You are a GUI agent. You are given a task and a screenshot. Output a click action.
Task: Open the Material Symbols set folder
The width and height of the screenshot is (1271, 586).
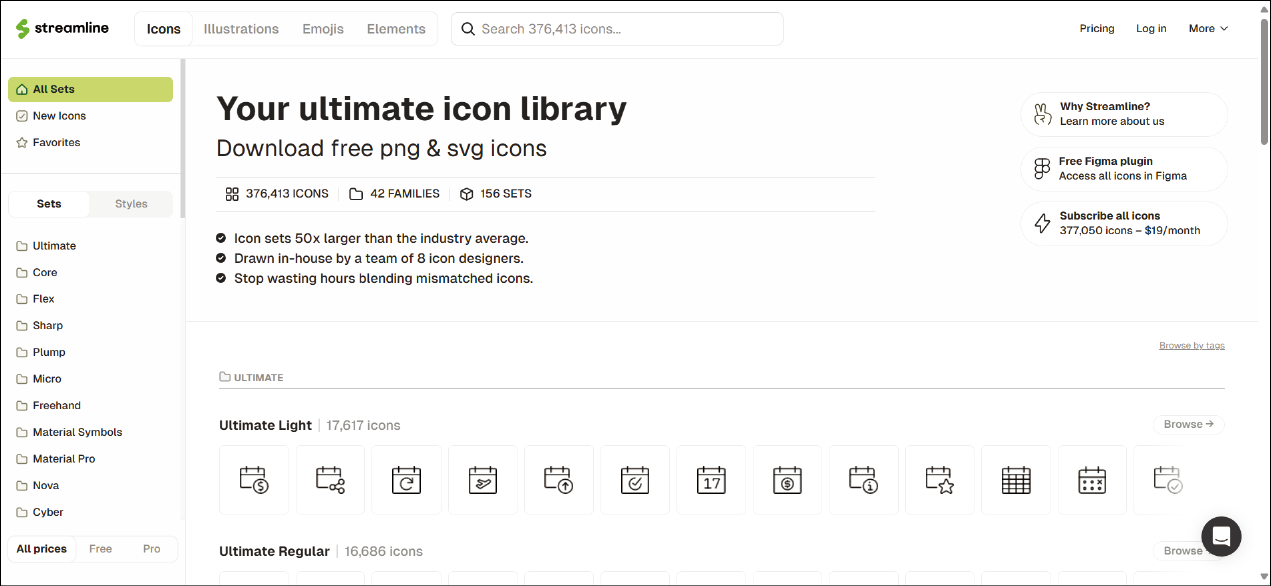[x=77, y=432]
